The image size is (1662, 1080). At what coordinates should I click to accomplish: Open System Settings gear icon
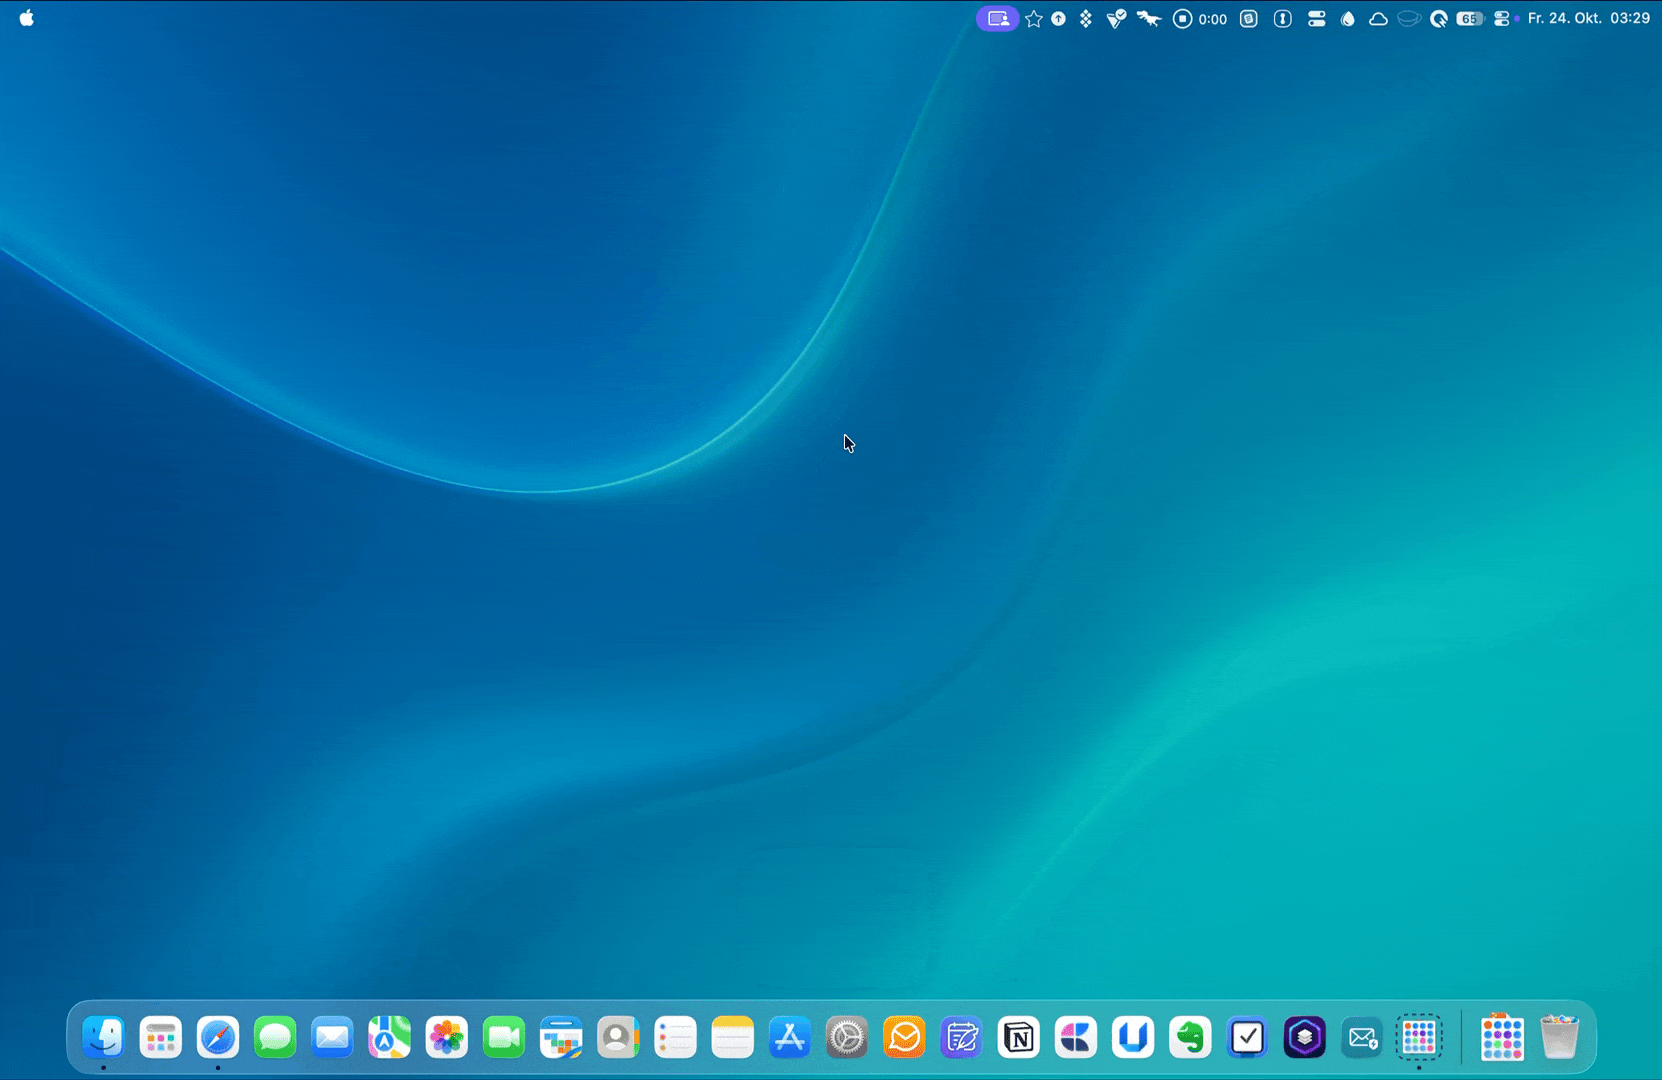pyautogui.click(x=847, y=1038)
